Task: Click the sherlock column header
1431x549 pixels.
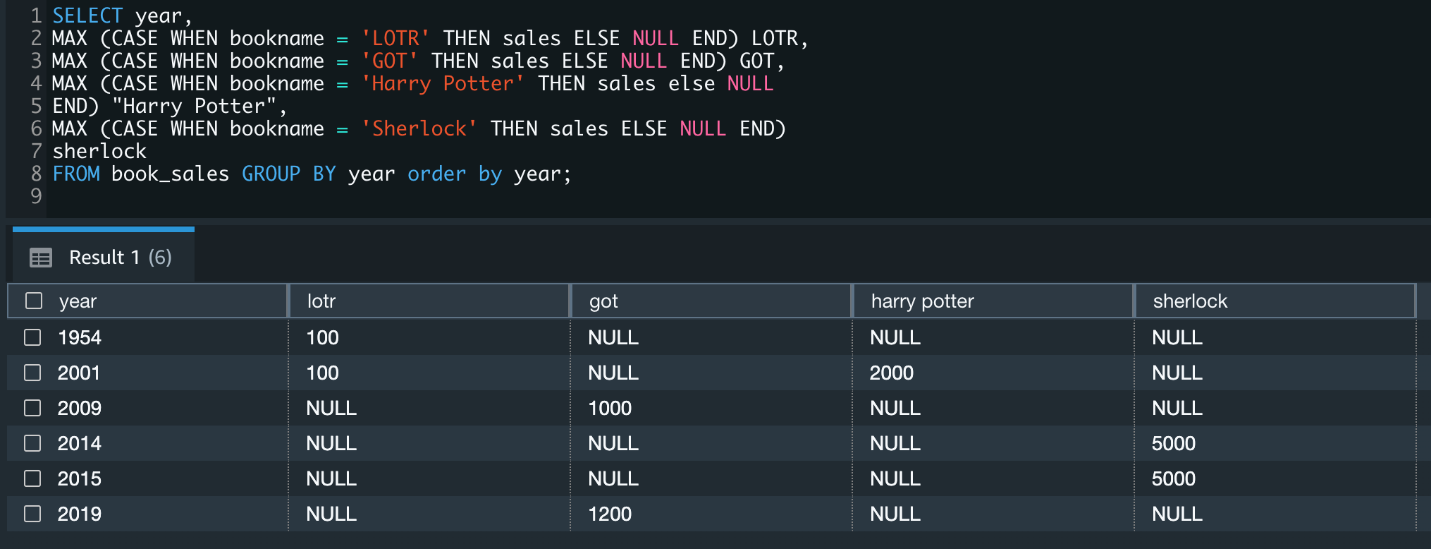Action: click(x=1190, y=301)
